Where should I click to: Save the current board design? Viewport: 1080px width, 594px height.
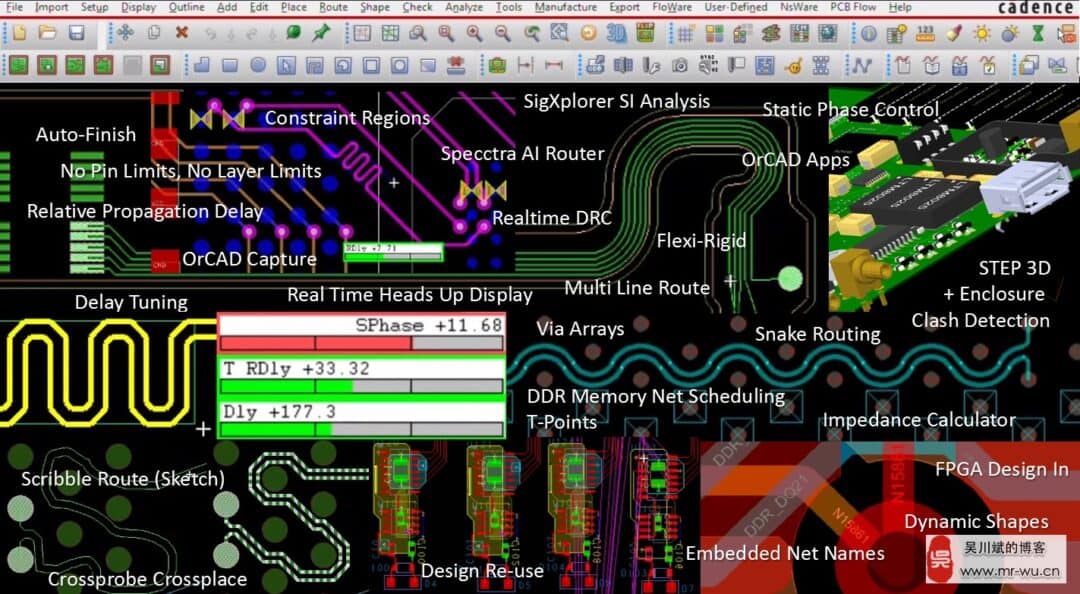(78, 33)
